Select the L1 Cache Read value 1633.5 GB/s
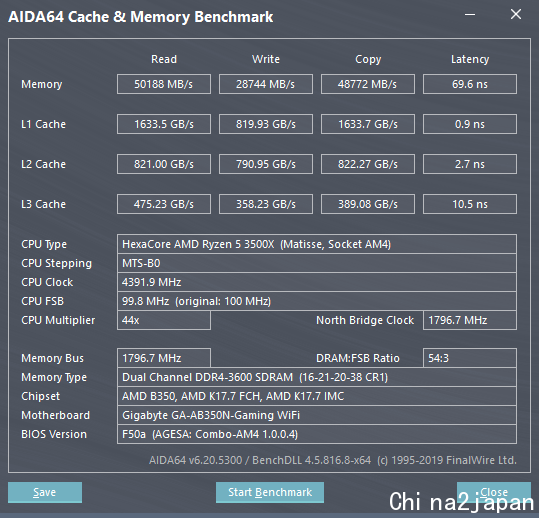Screen dimensions: 539x518 (164, 124)
